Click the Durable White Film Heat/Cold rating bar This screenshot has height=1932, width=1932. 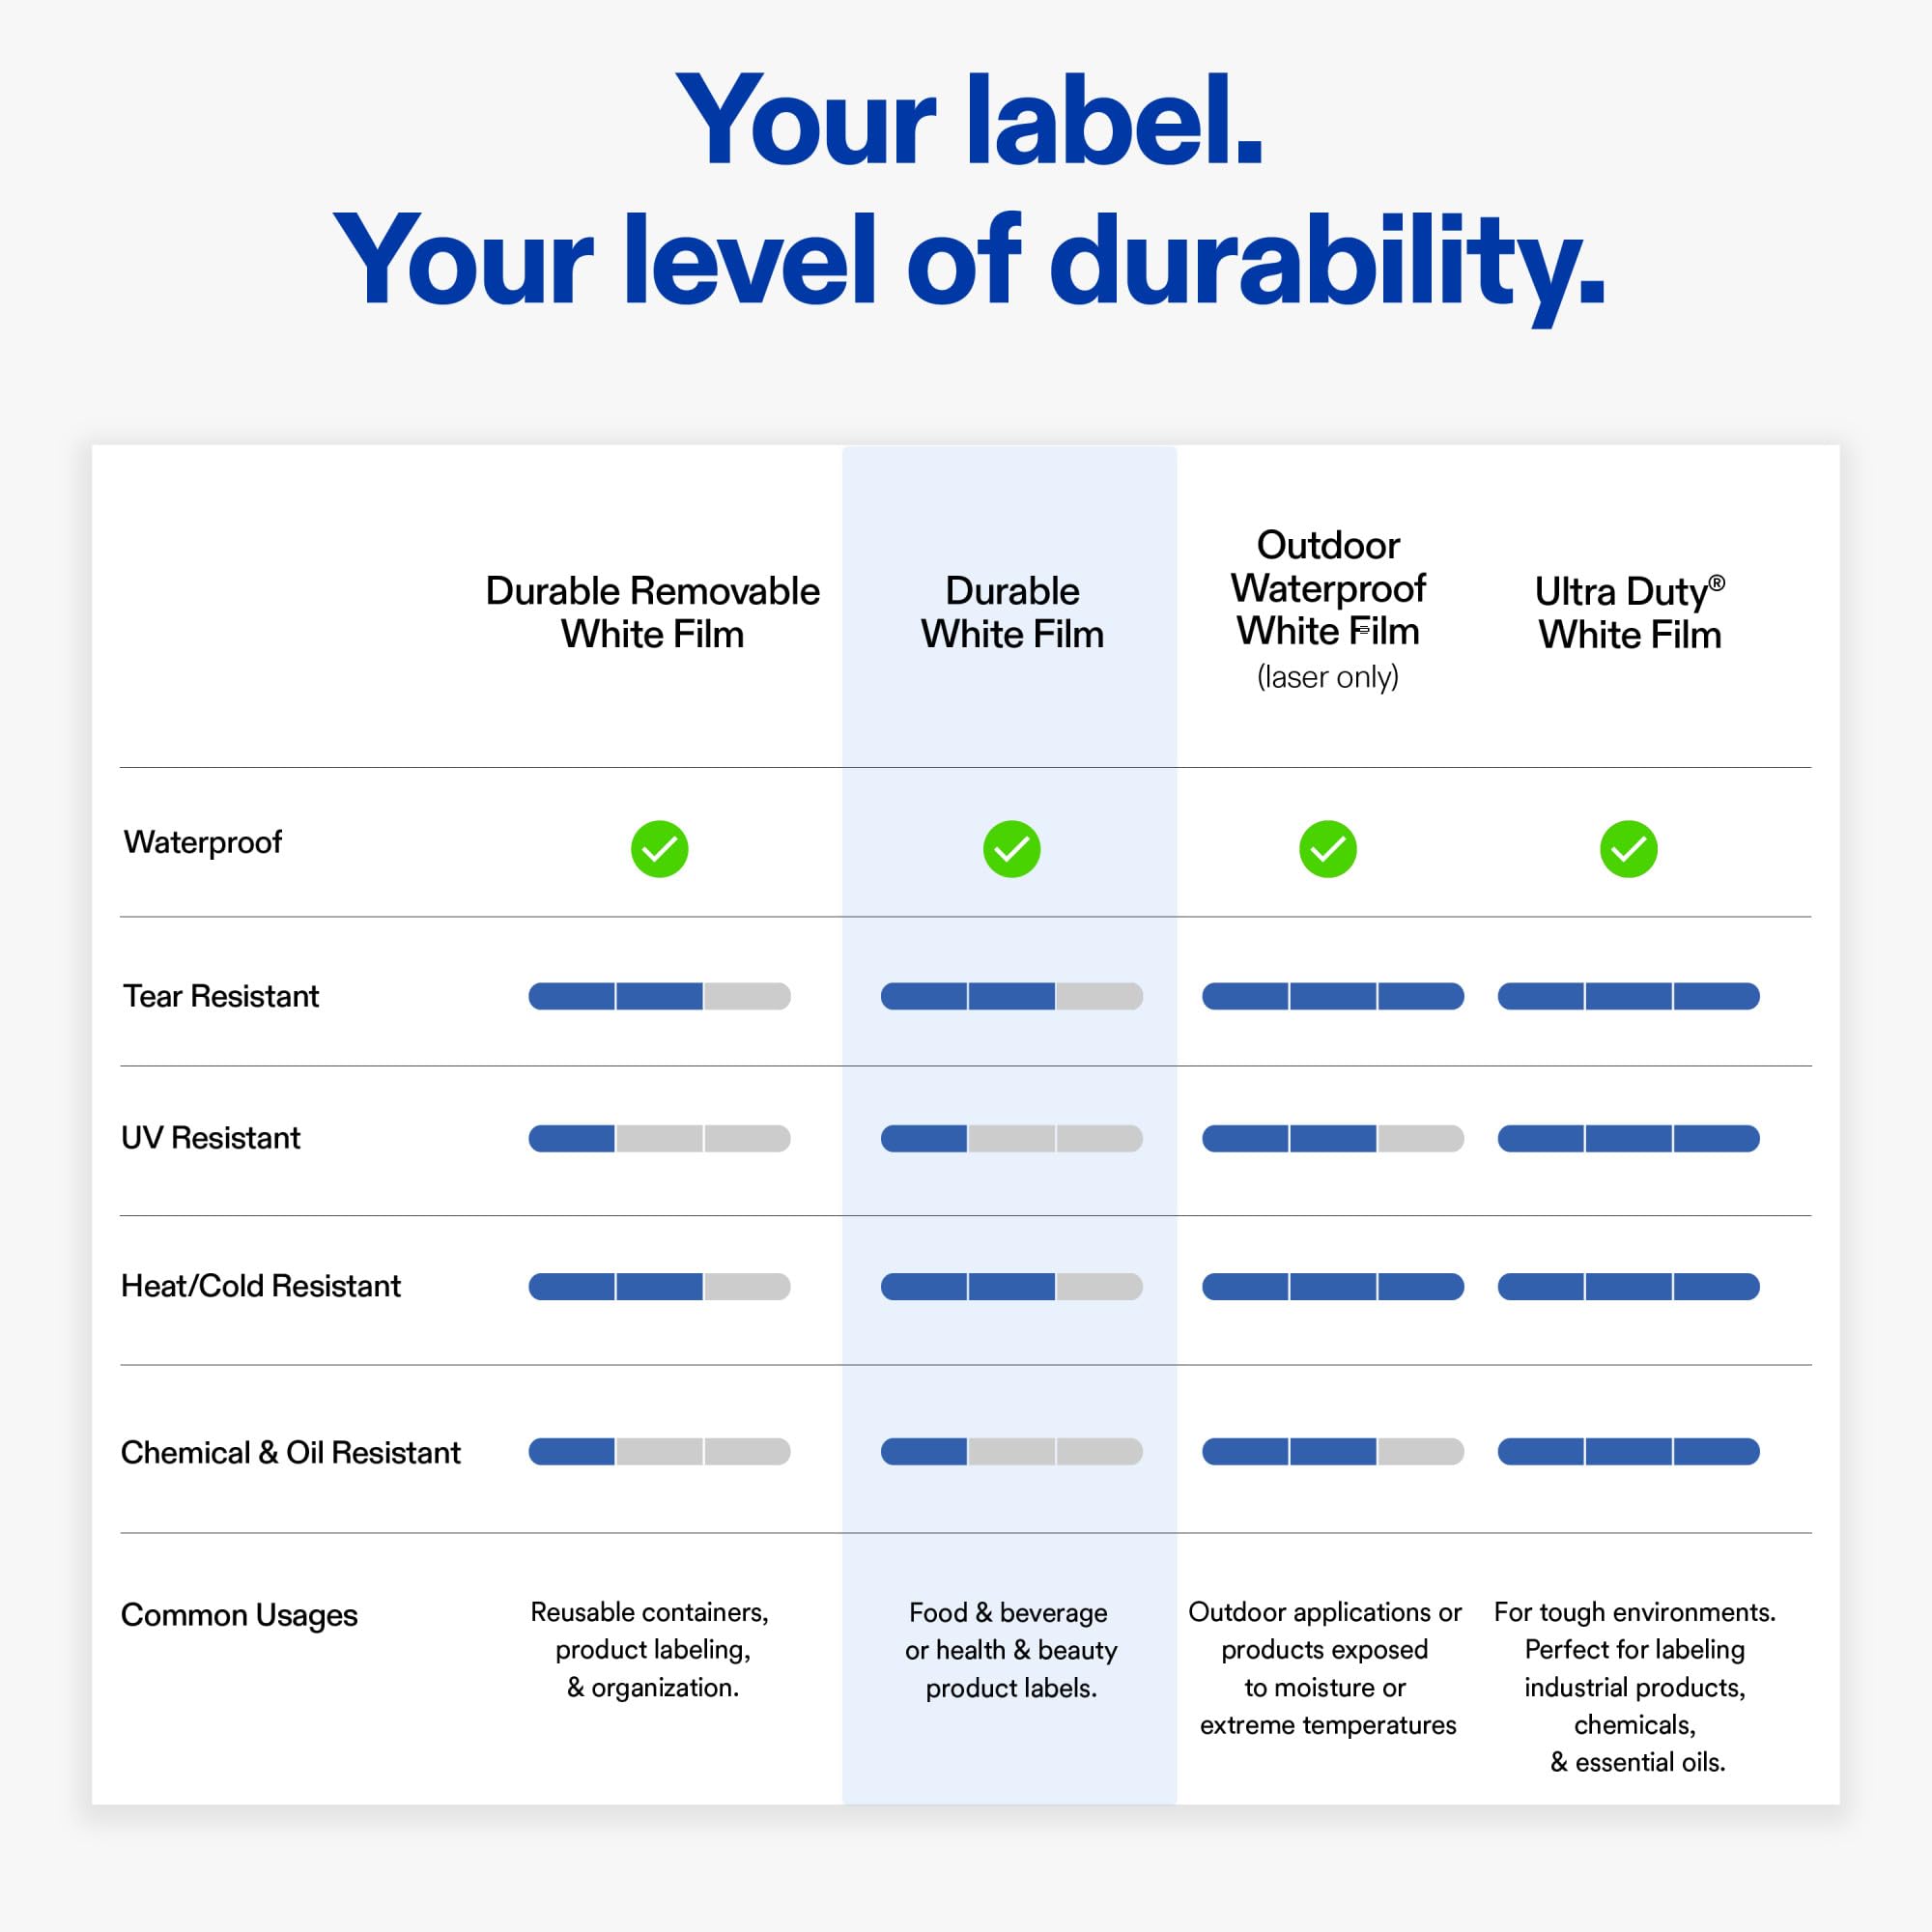[1011, 1286]
